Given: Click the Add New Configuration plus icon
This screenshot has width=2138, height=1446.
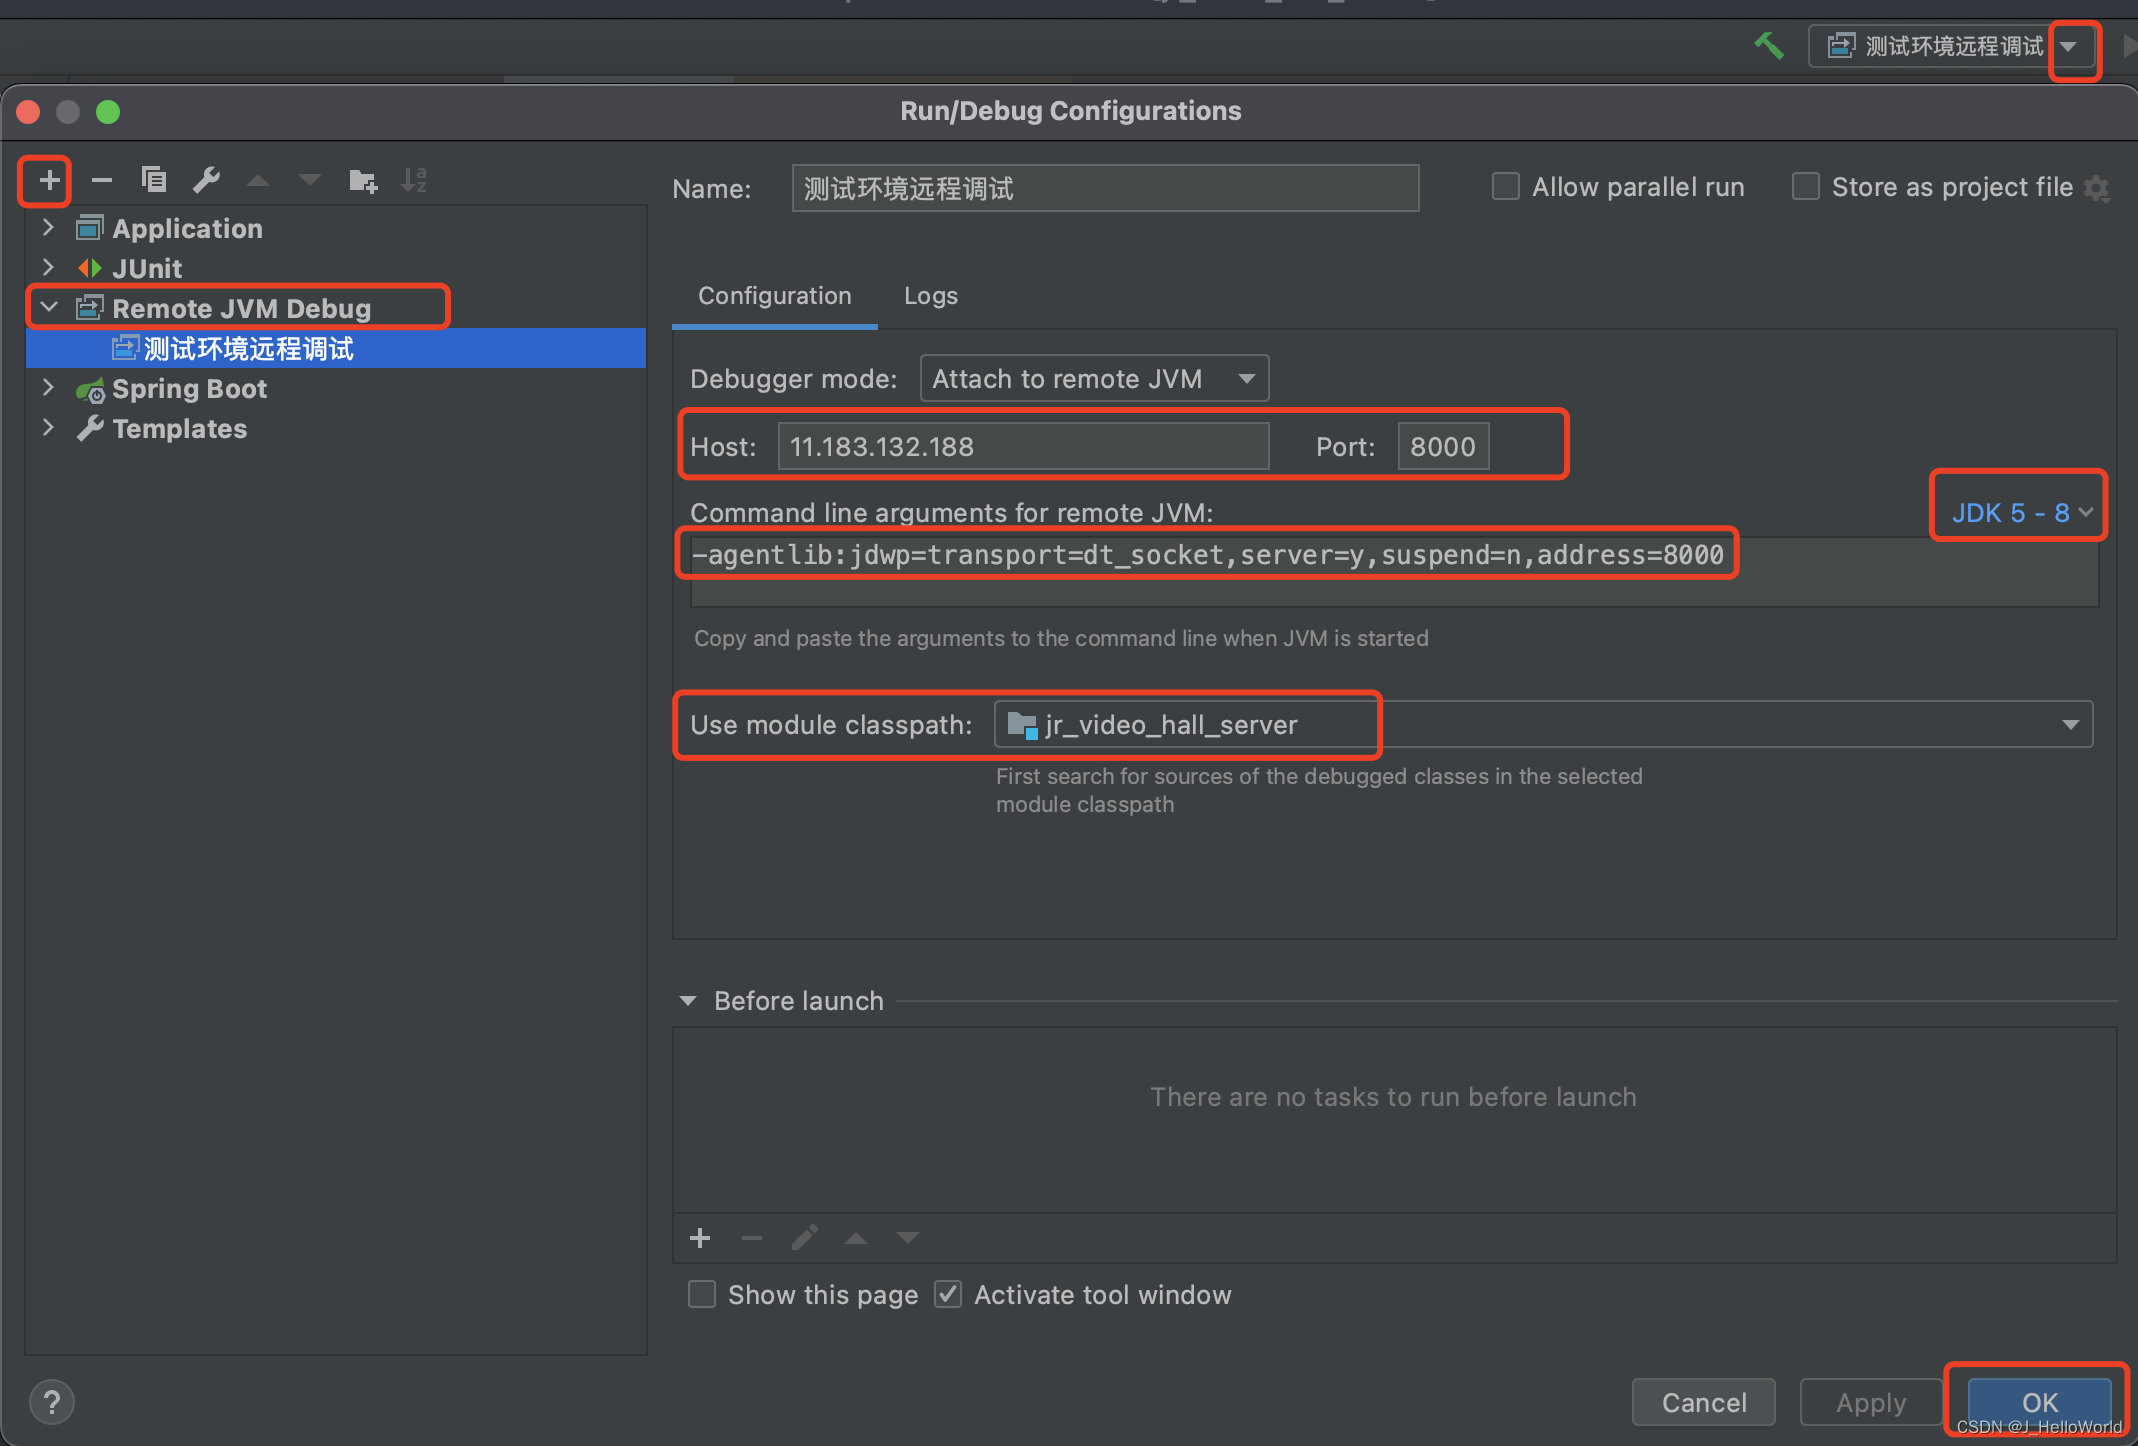Looking at the screenshot, I should tap(48, 181).
